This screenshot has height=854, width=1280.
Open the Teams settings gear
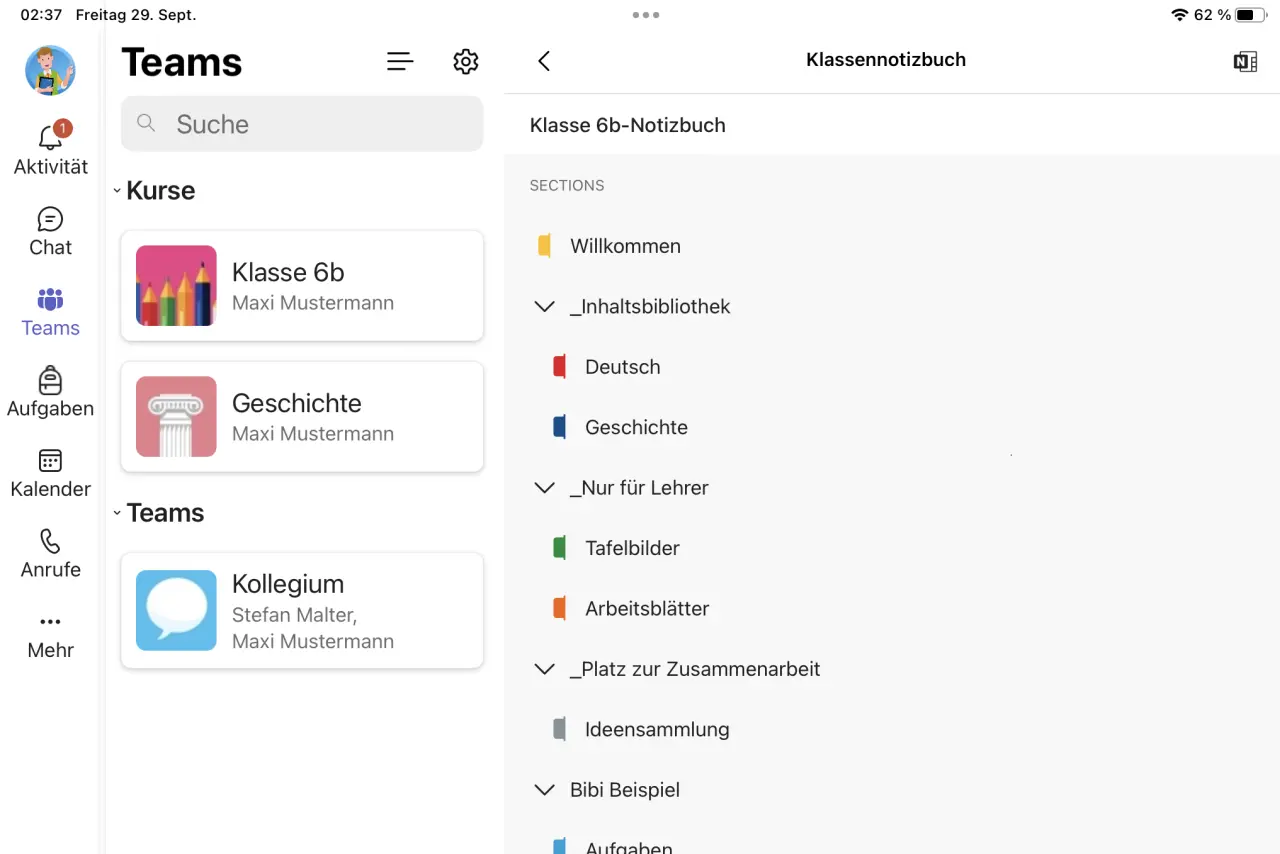[x=465, y=61]
